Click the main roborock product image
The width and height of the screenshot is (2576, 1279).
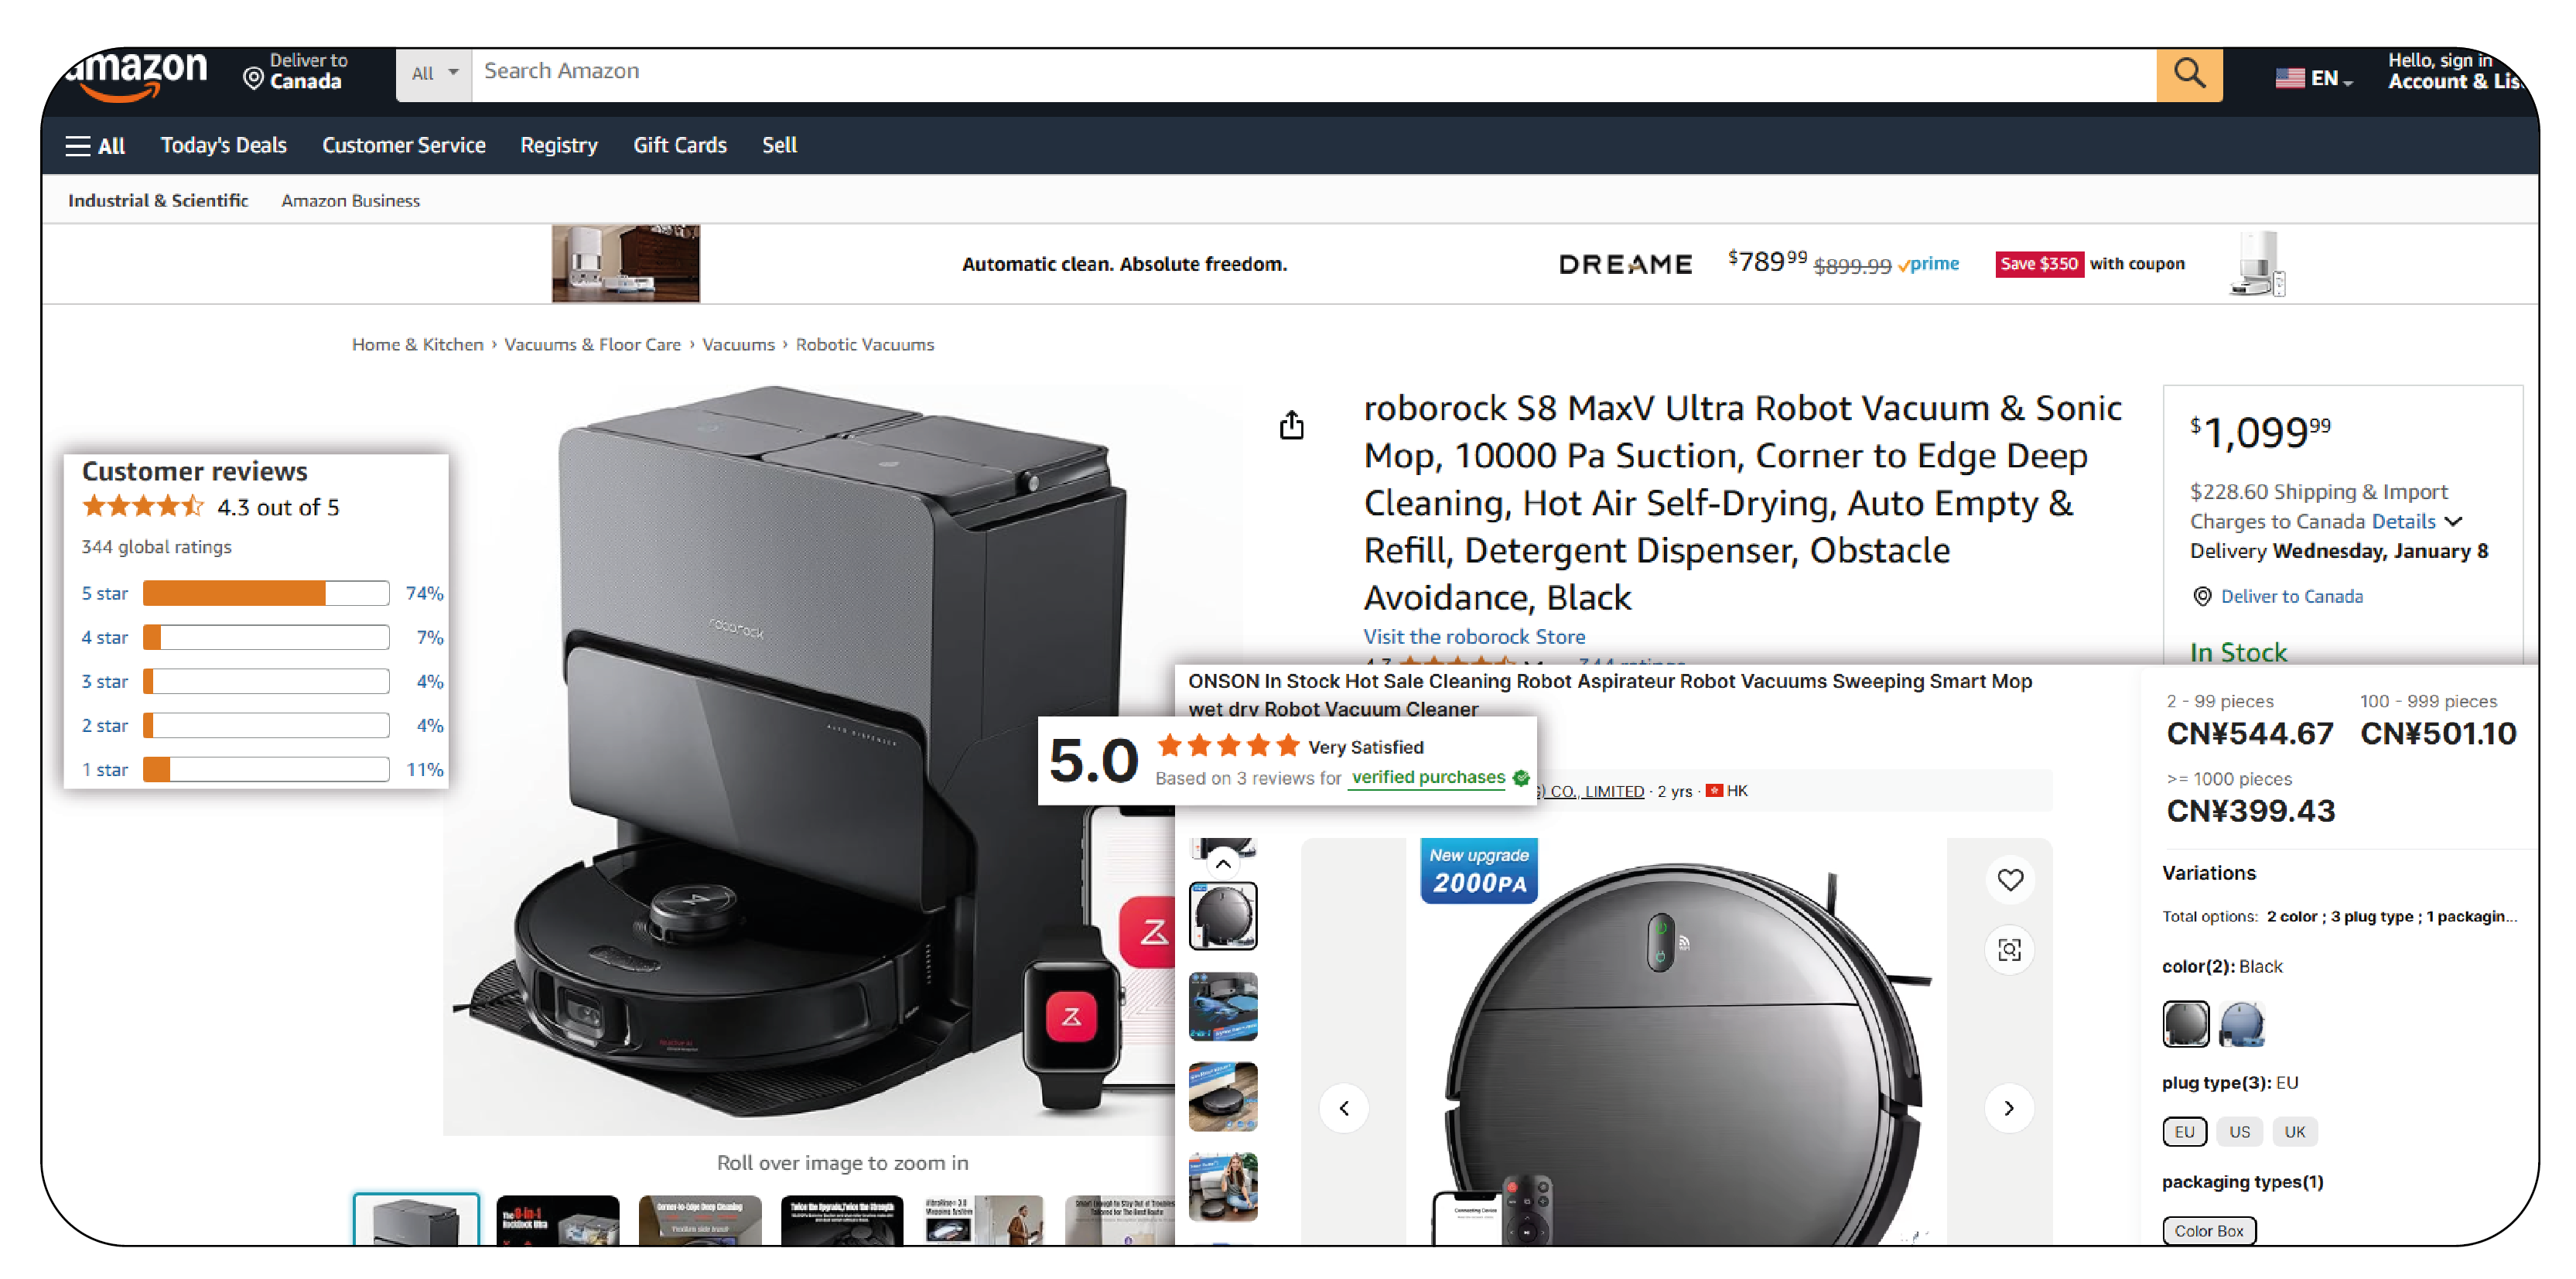[x=810, y=758]
